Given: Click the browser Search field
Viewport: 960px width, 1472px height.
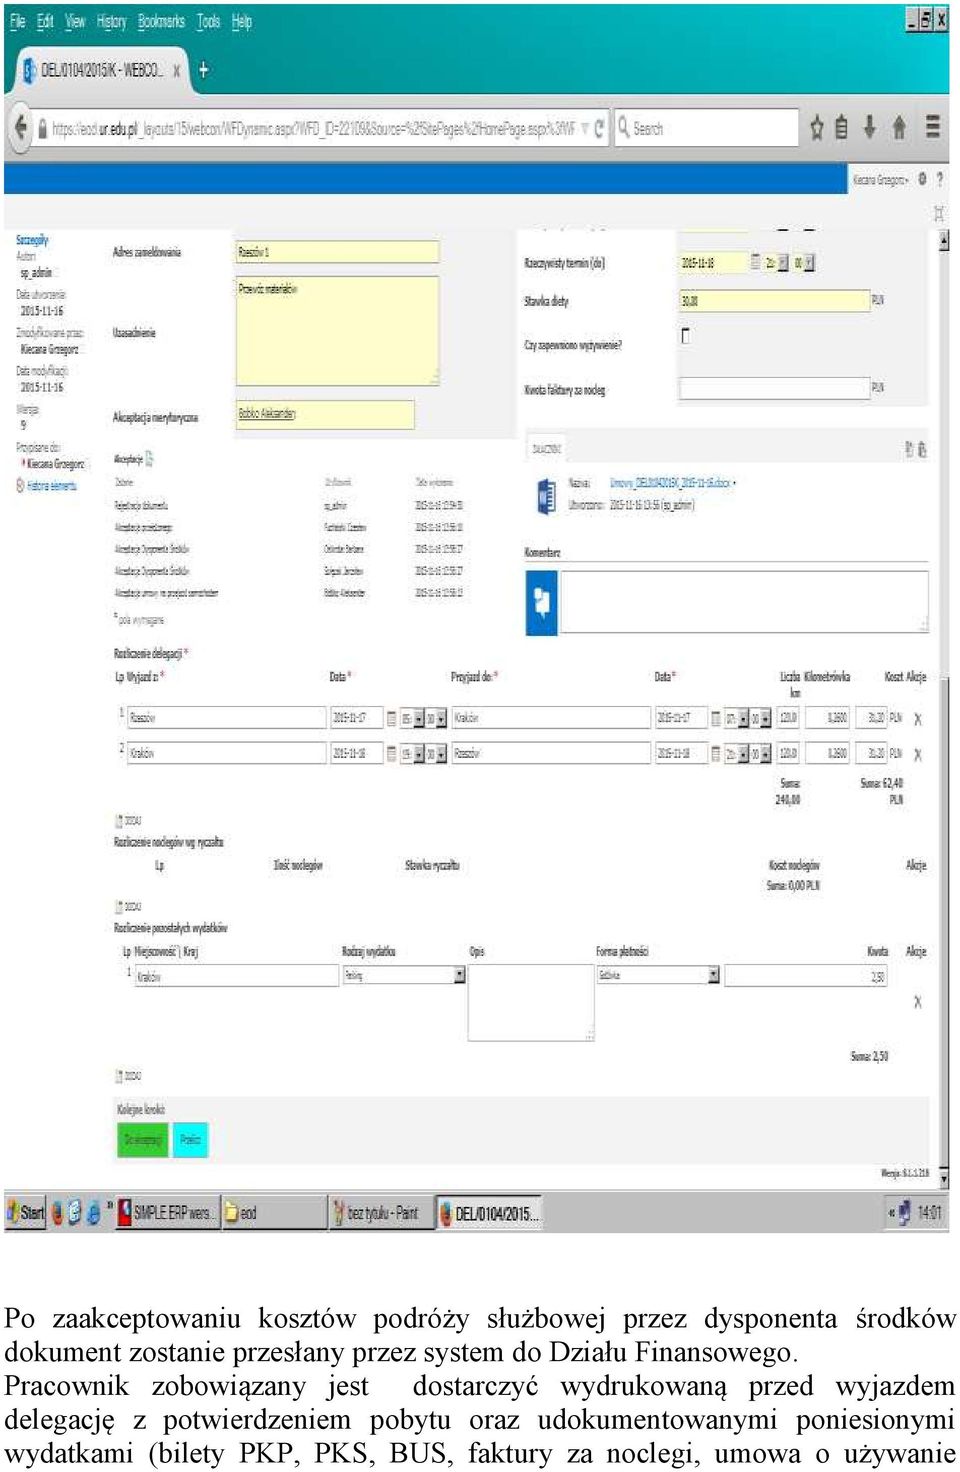Looking at the screenshot, I should point(706,128).
